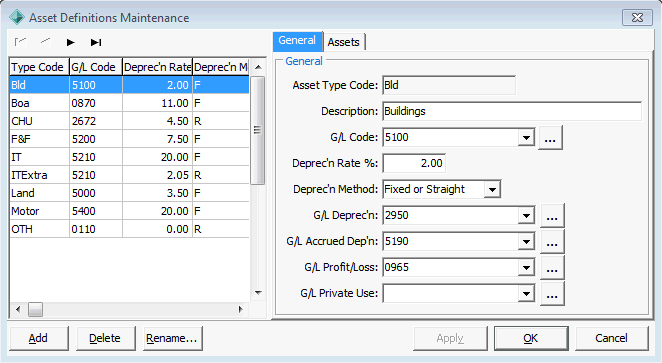
Task: Select the OTH row
Action: point(129,229)
